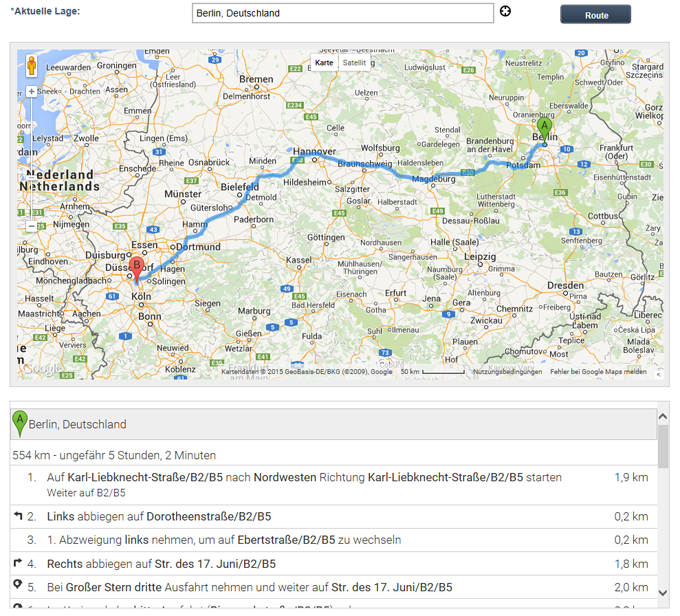Select step 4 Rechts abbiegen Str. des 17. Juni
Screen dimensions: 680x616
[333, 564]
